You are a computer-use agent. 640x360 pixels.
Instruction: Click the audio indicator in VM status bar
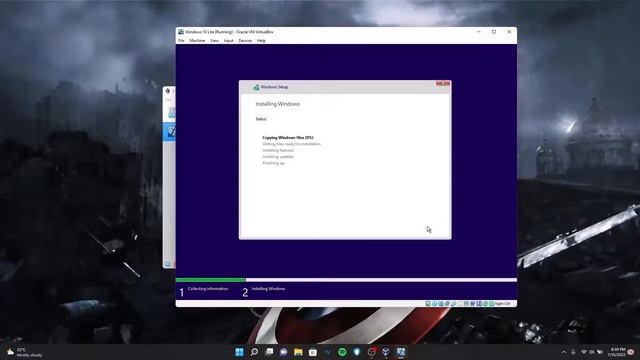pos(441,304)
